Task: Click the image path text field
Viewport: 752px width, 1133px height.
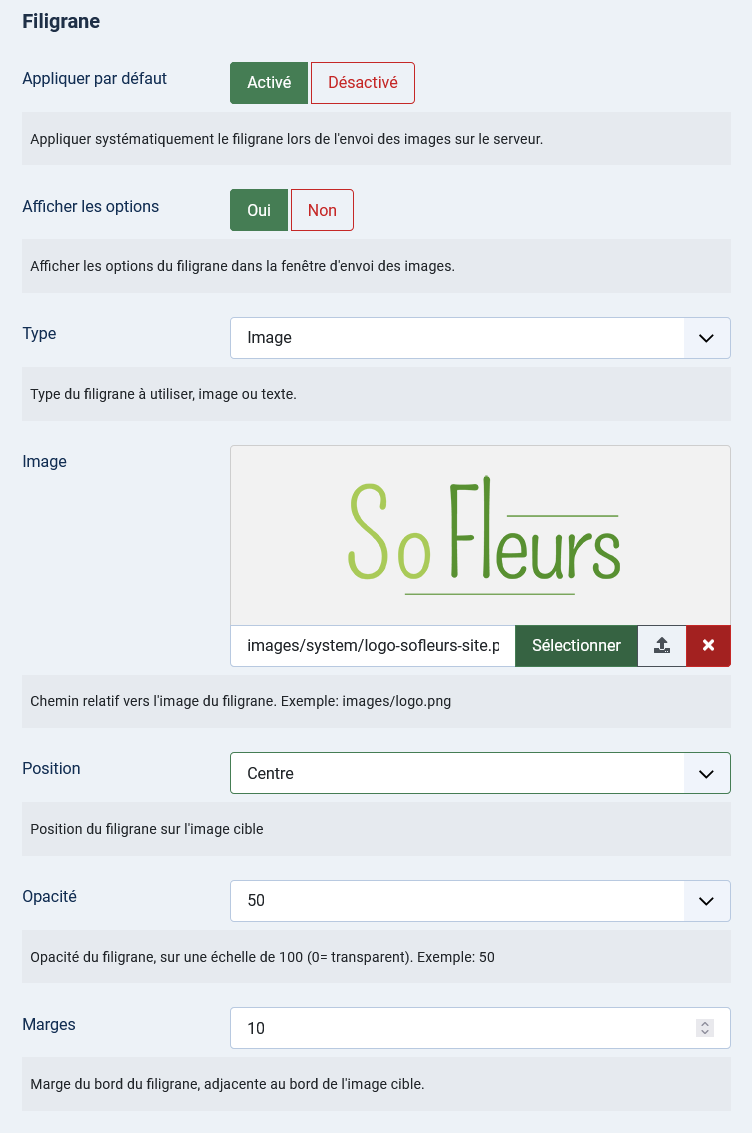Action: 373,646
